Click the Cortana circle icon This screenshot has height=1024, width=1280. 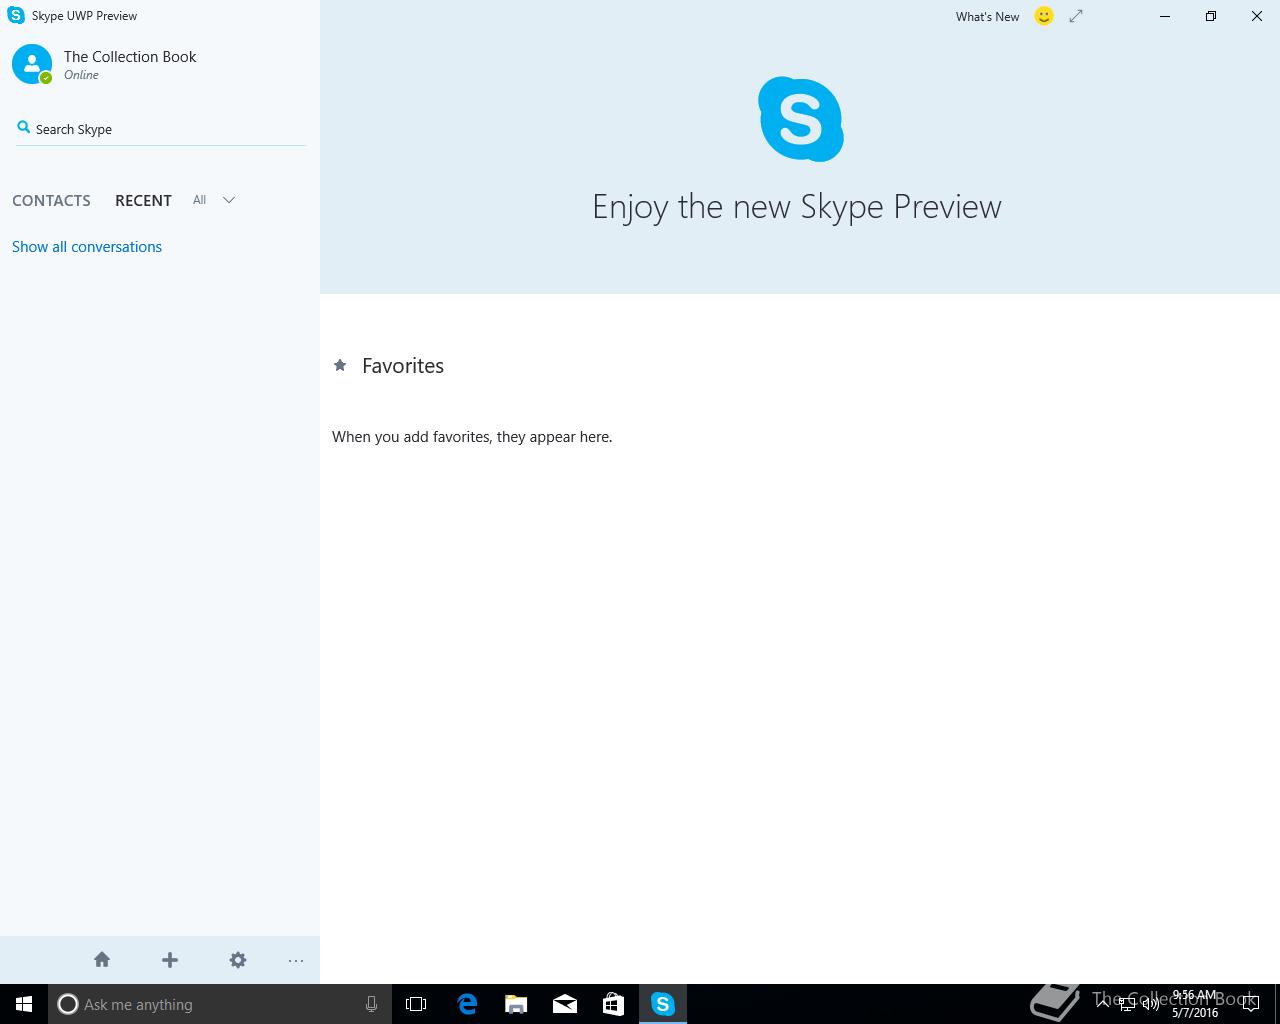pyautogui.click(x=67, y=1004)
